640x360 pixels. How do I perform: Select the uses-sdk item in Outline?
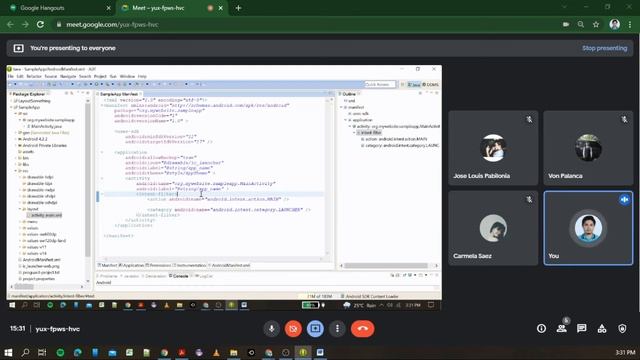(x=359, y=113)
